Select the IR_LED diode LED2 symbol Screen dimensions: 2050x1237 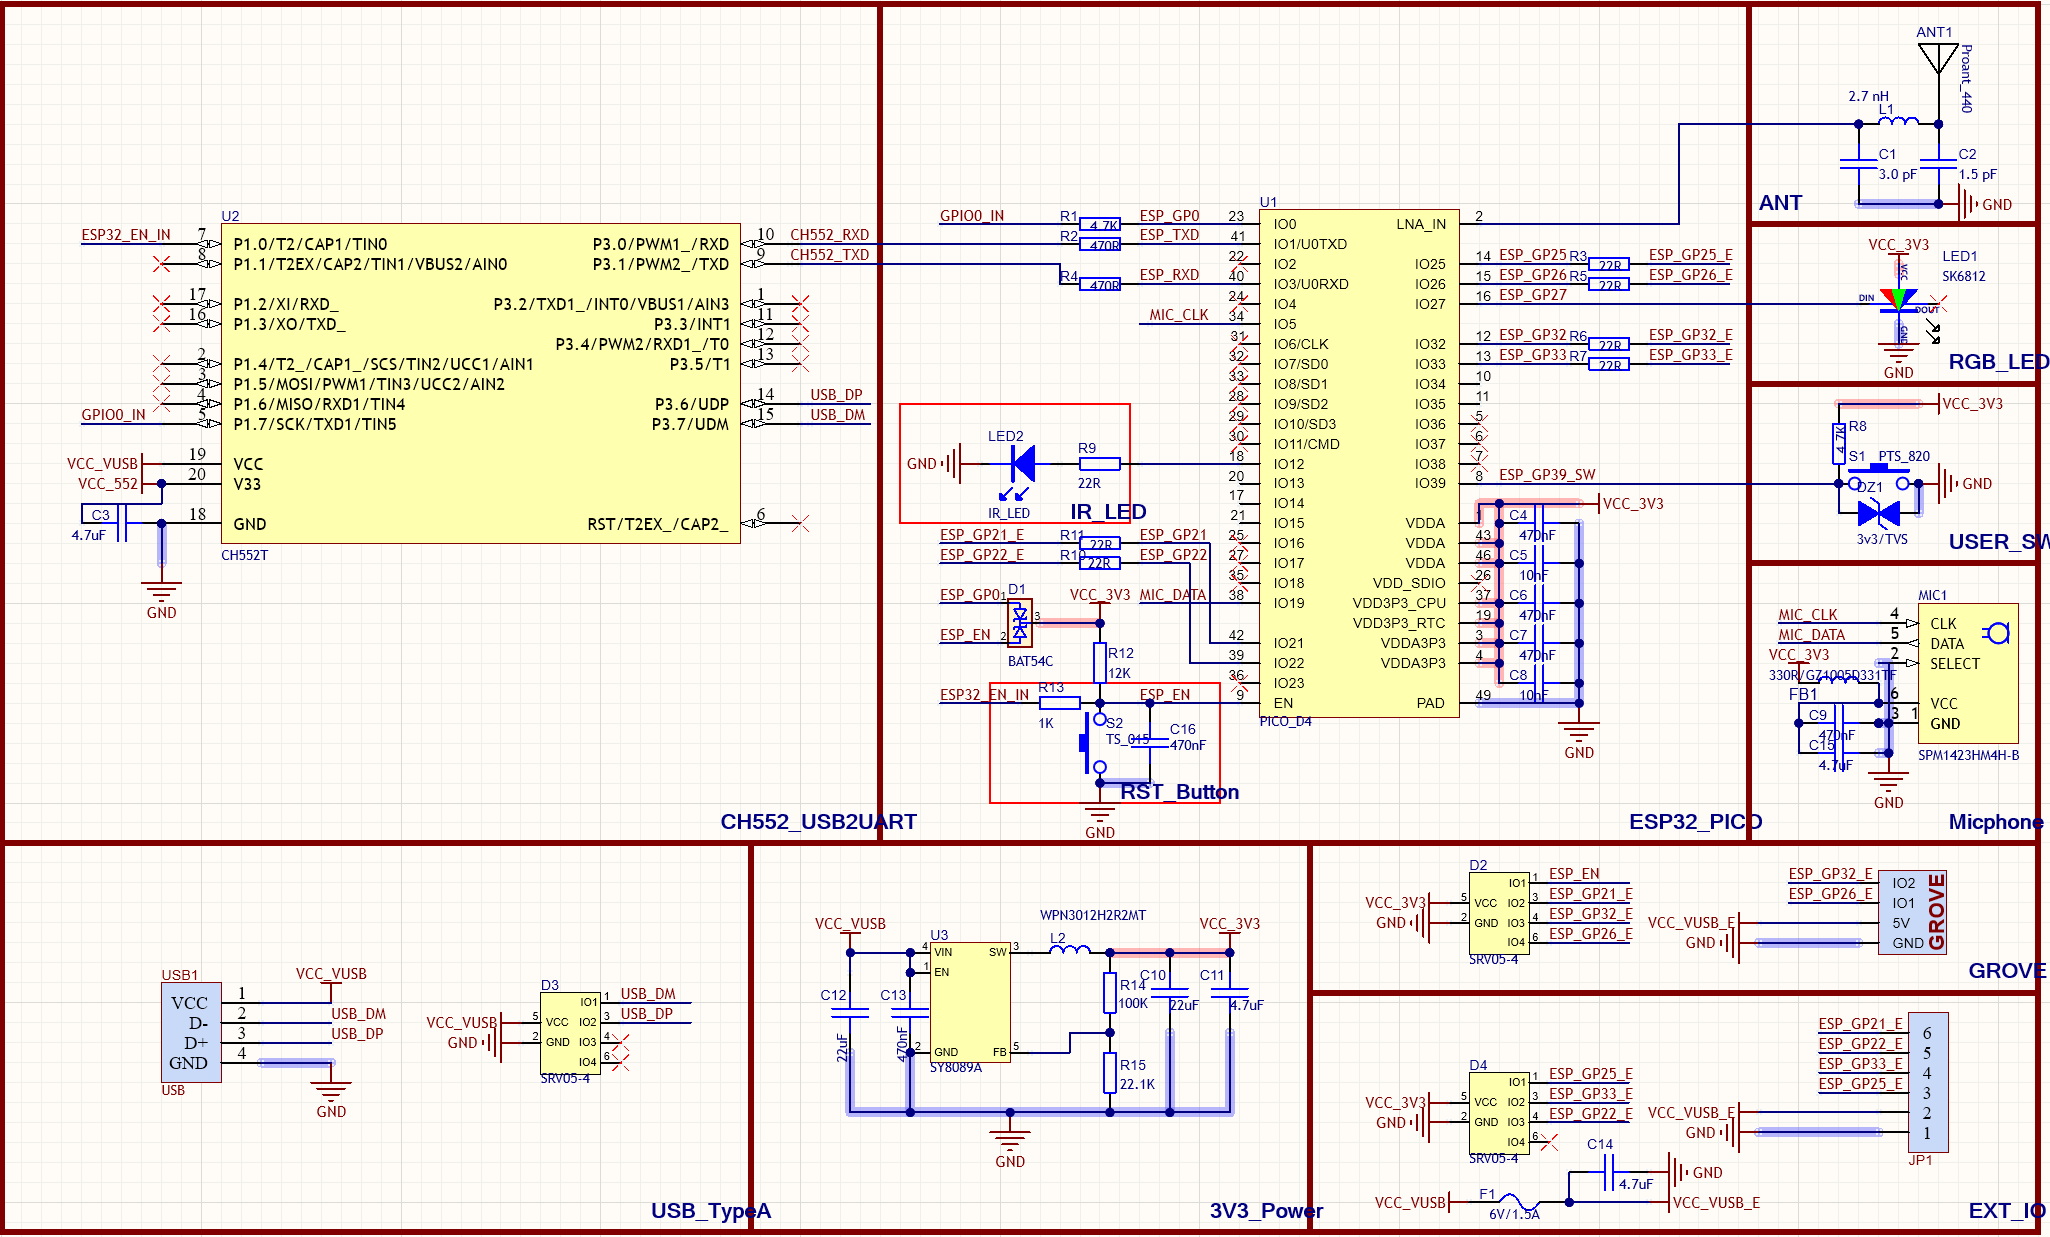point(1021,462)
